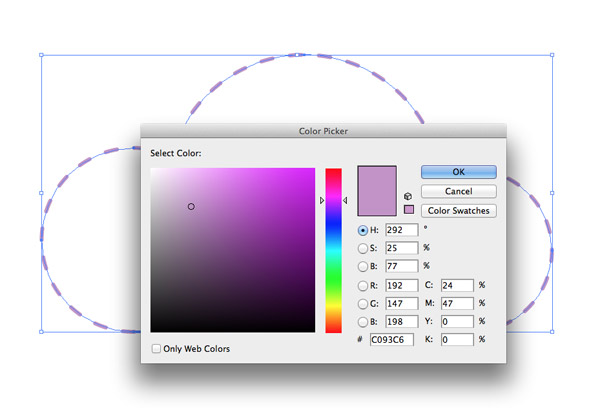
Task: Click the large lavender color preview swatch
Action: click(x=377, y=191)
